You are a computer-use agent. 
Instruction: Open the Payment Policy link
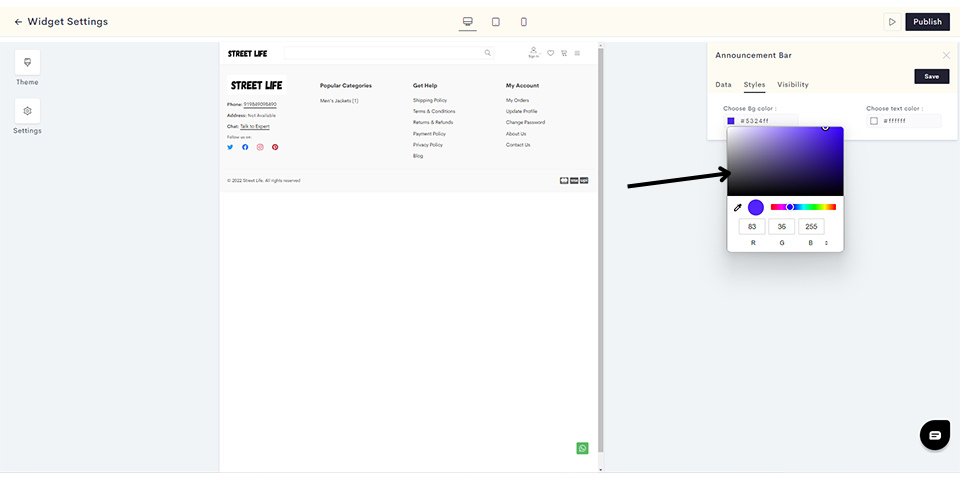(429, 133)
